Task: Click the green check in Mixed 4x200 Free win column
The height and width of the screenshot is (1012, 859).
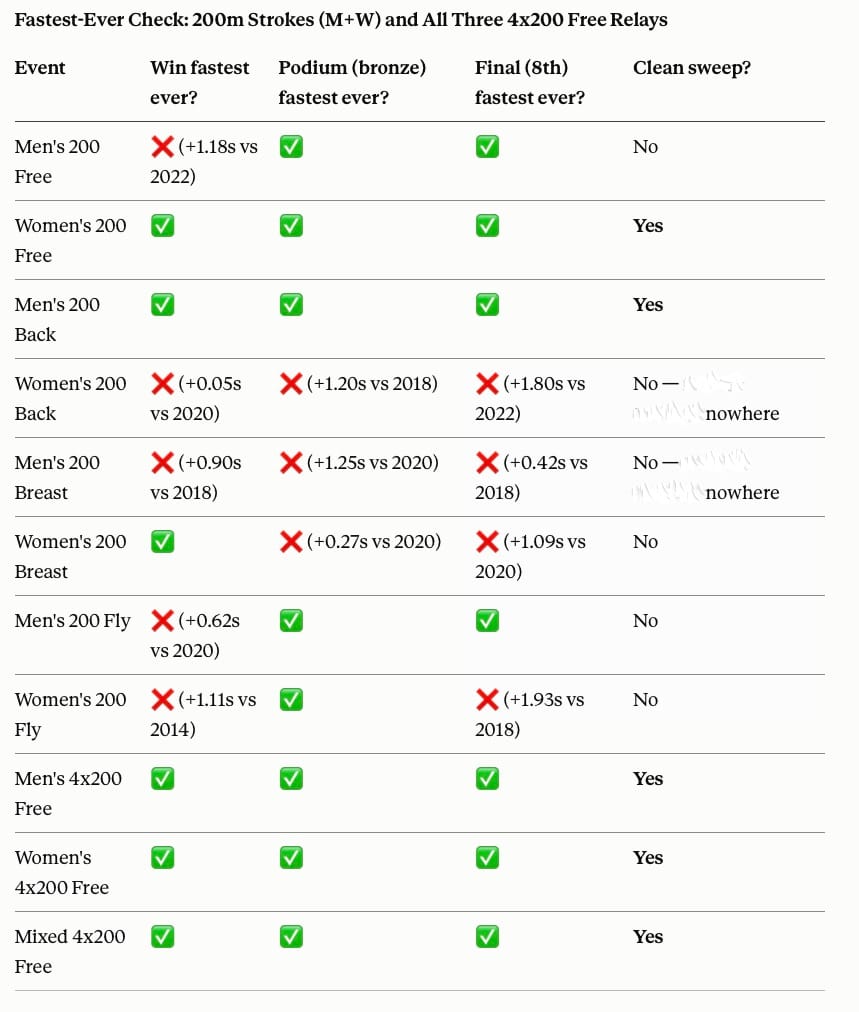Action: [x=162, y=936]
